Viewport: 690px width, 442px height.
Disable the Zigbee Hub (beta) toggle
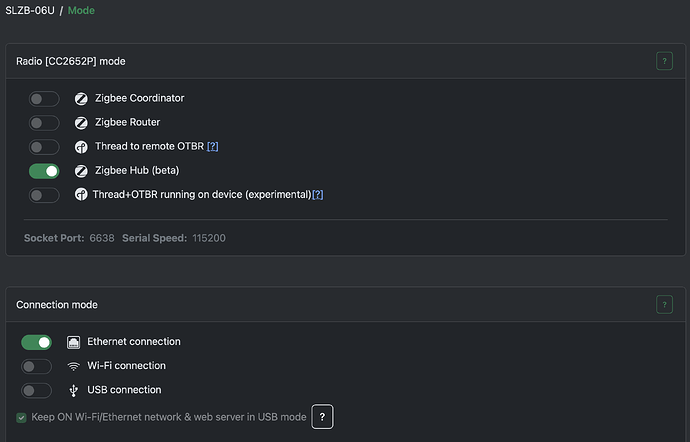(44, 171)
